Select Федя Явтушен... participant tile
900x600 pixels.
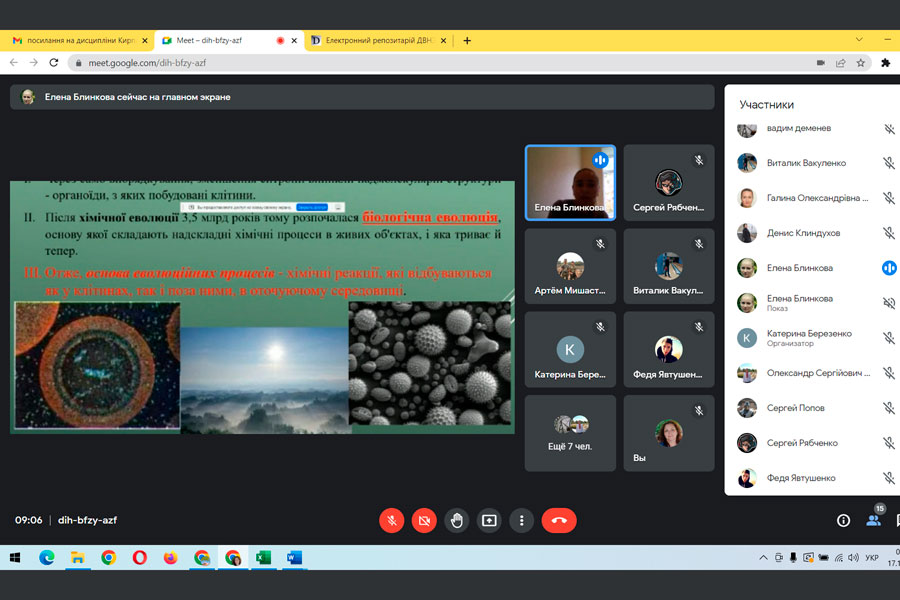[669, 349]
